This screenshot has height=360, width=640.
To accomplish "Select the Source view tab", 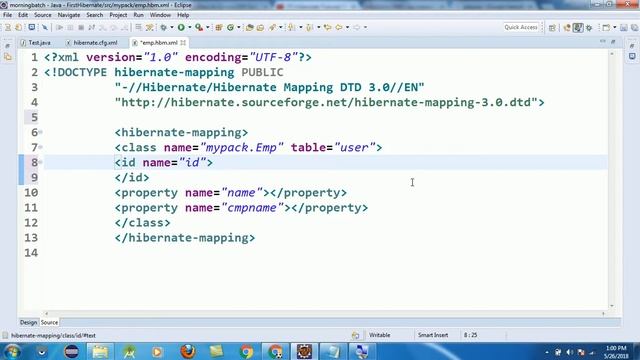I will 49,322.
